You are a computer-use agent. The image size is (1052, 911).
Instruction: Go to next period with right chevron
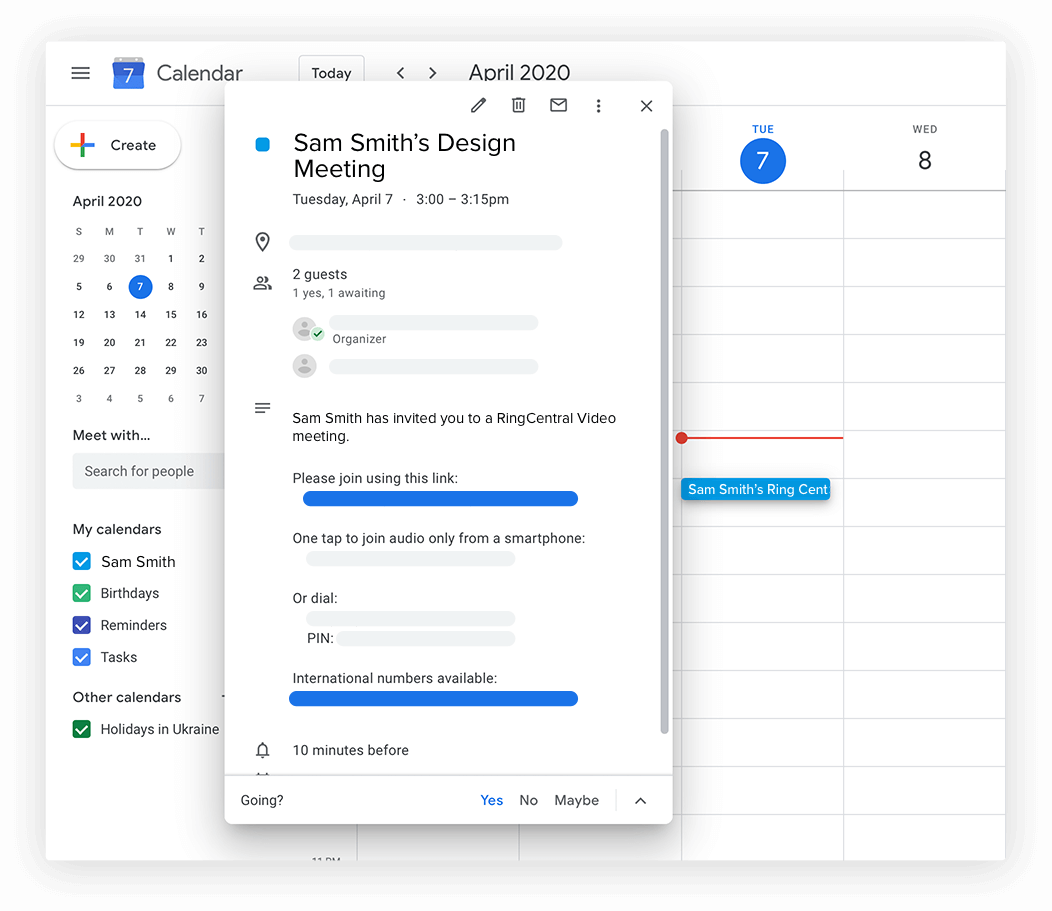point(432,73)
